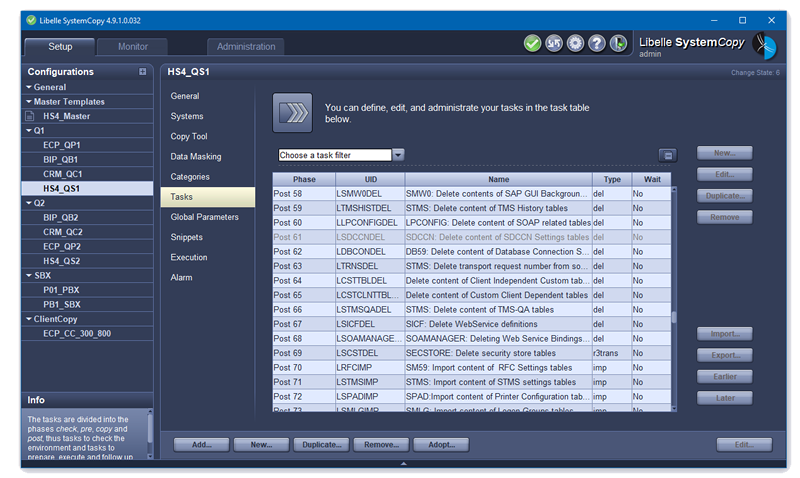Collapse the SBX configuration group

[x=28, y=275]
